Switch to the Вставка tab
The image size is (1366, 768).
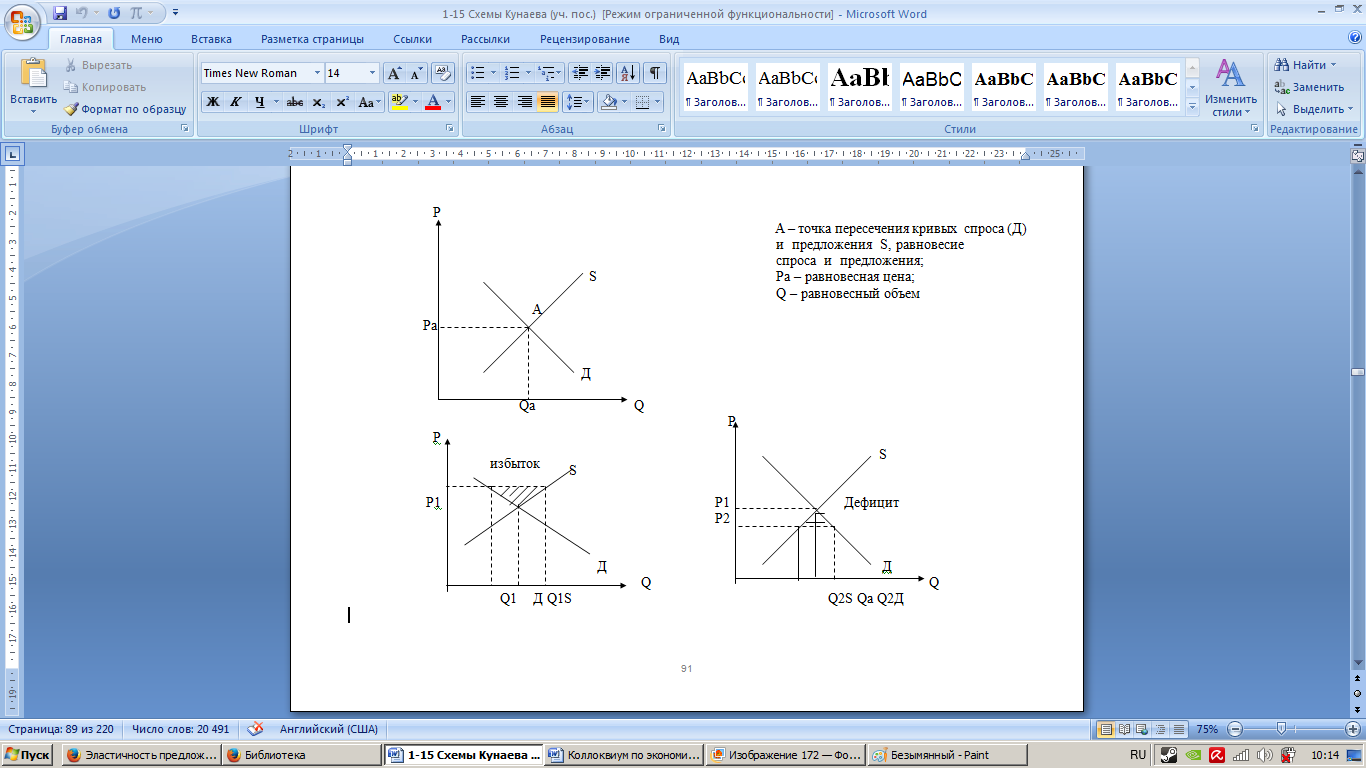[x=211, y=39]
